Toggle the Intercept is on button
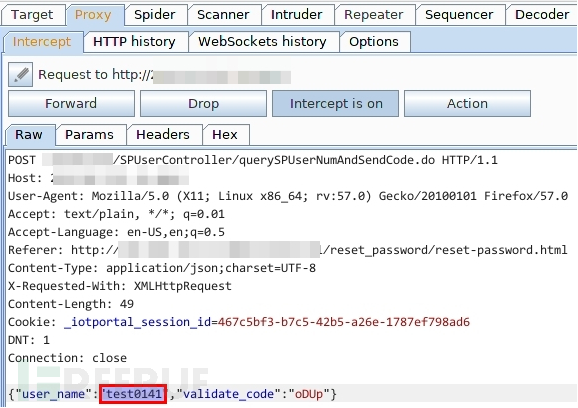 click(x=335, y=104)
